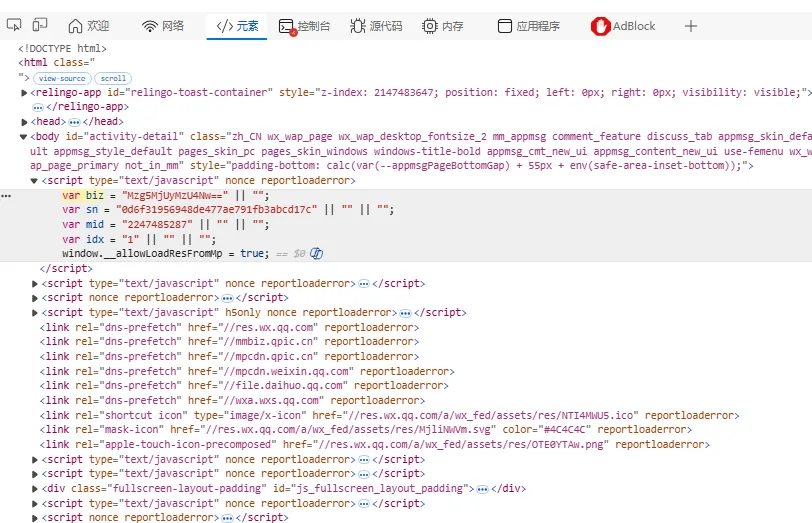The height and width of the screenshot is (523, 812).
Task: Select the var mid "2247485287" line
Action: (166, 224)
